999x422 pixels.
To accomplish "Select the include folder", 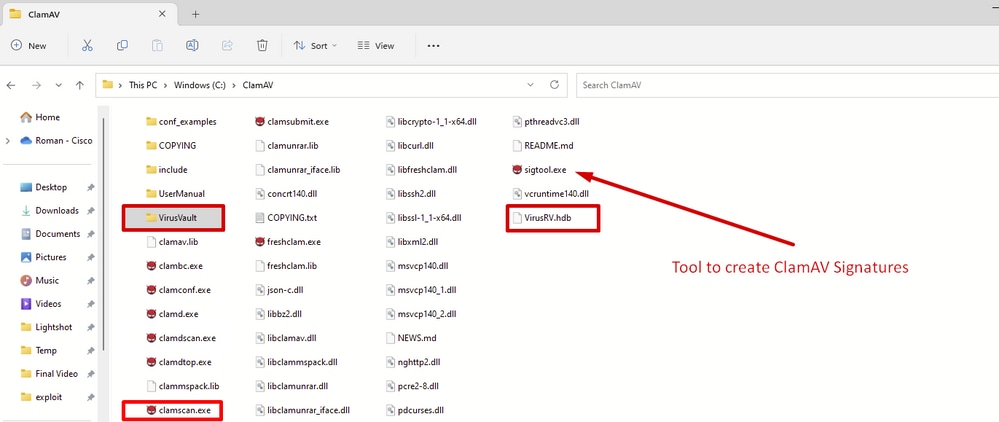I will point(166,170).
